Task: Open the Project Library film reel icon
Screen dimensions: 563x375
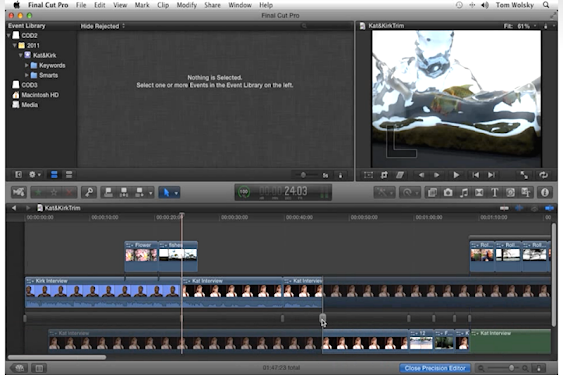Action: coord(19,368)
